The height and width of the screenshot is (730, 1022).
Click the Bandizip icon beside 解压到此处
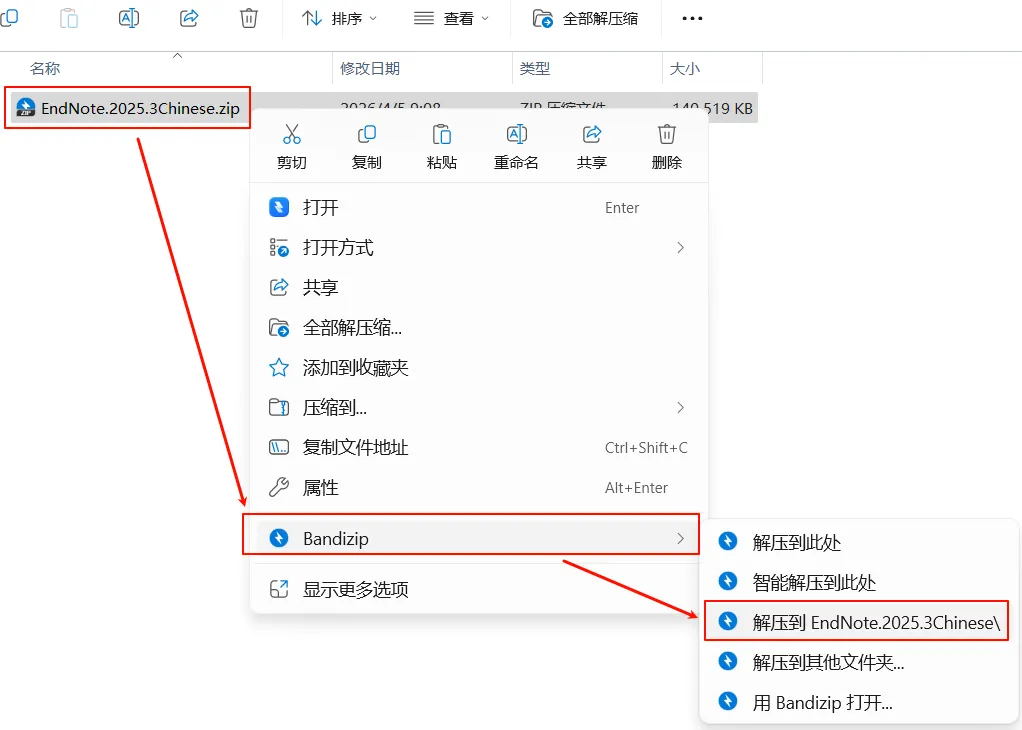click(727, 542)
